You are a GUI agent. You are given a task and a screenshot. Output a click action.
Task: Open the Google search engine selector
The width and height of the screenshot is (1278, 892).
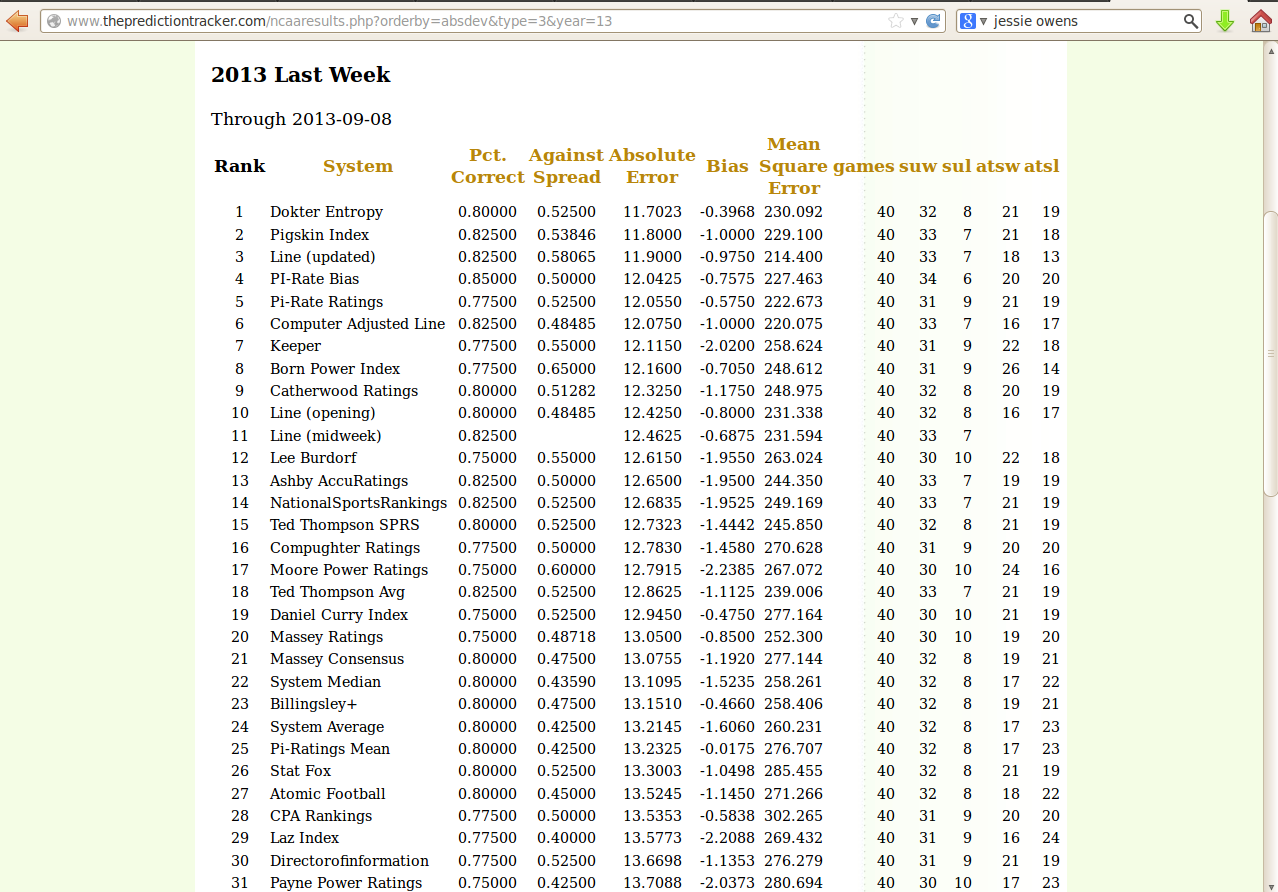pyautogui.click(x=973, y=21)
